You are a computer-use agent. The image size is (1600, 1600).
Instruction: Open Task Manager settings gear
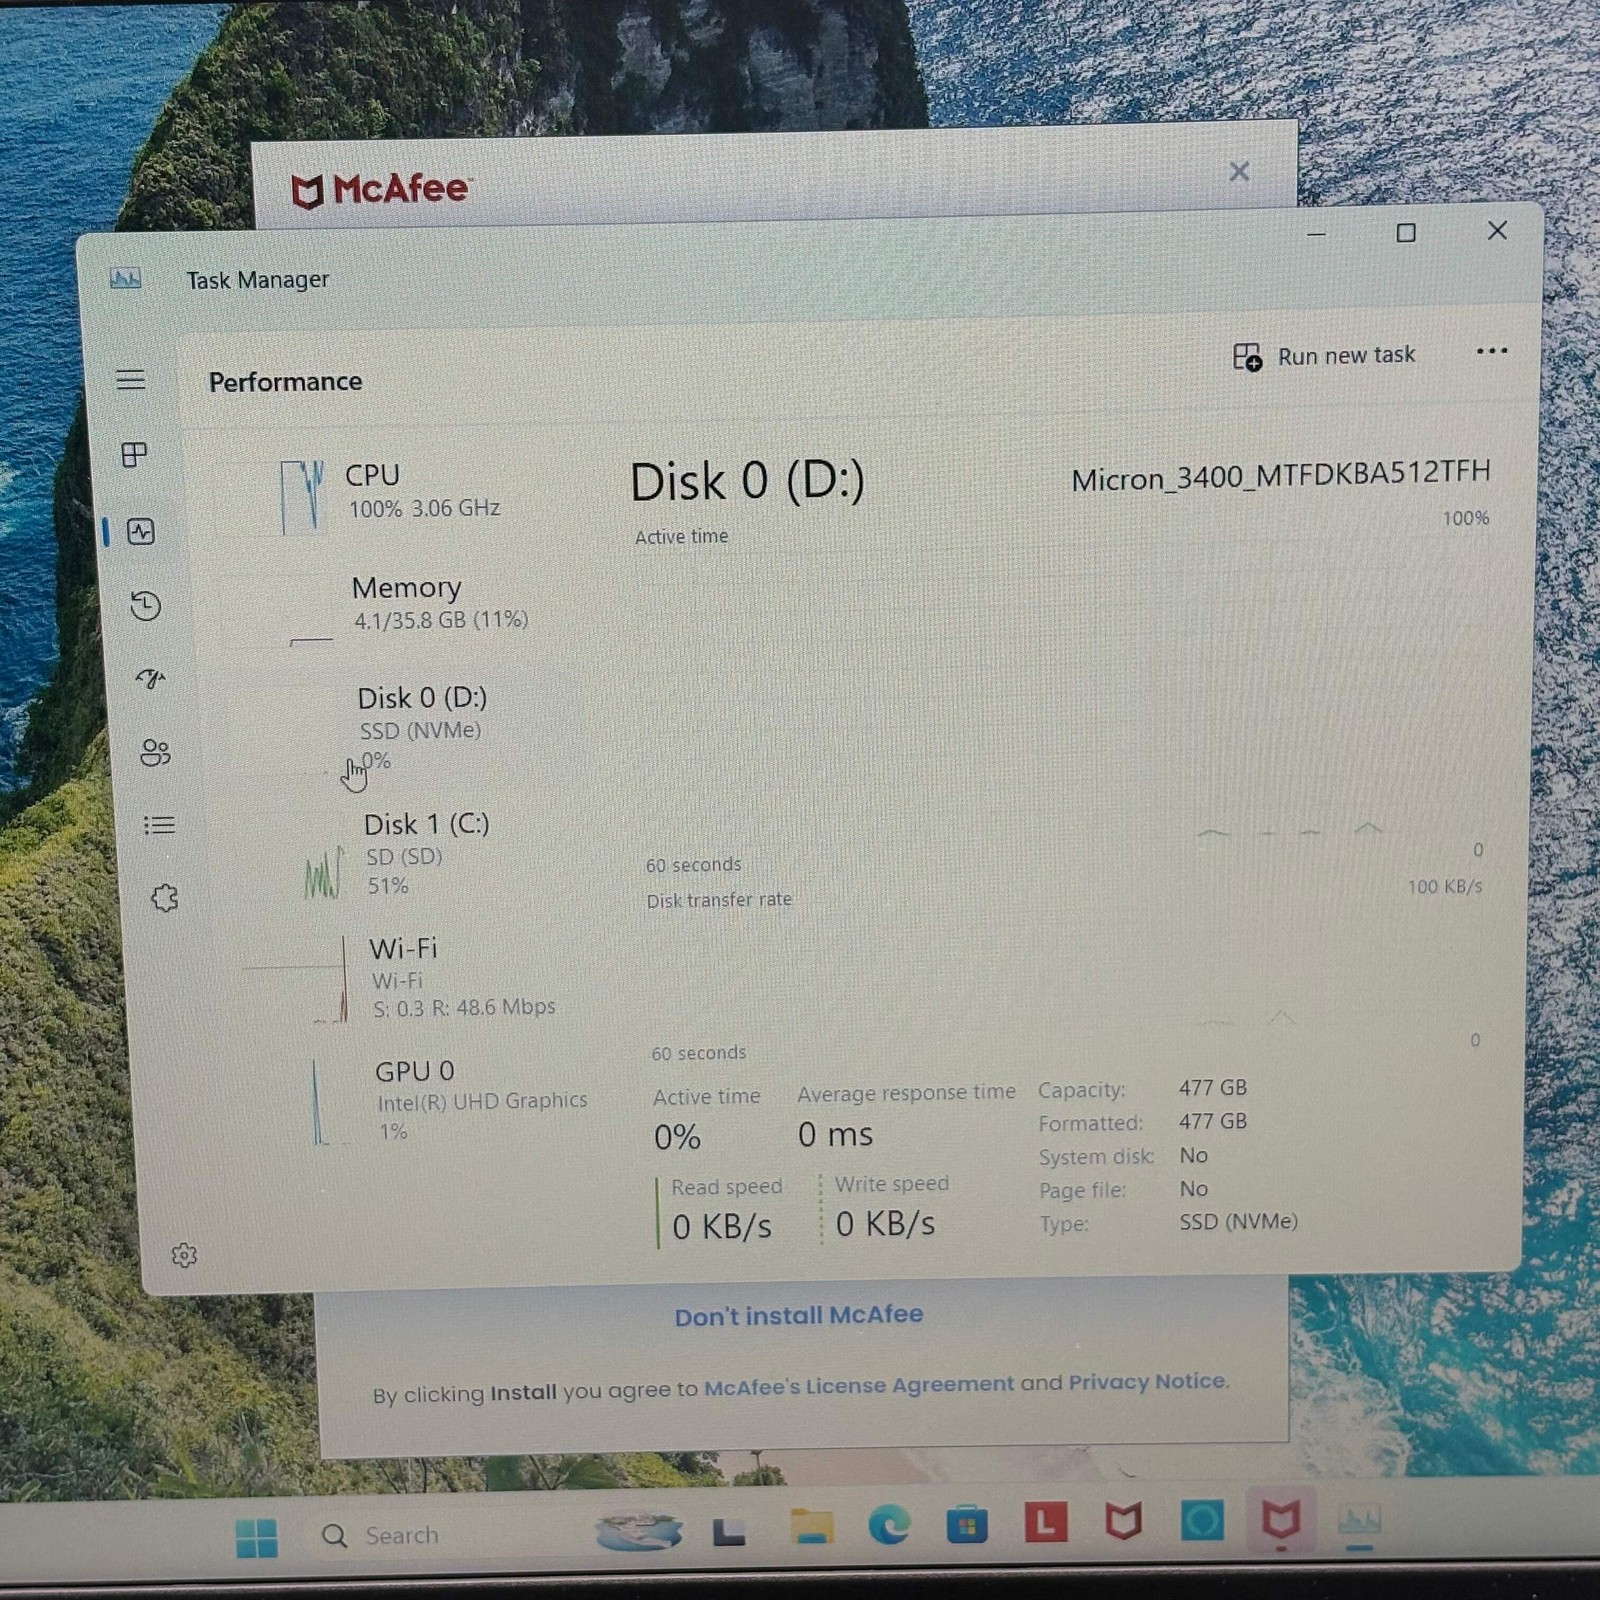click(184, 1255)
